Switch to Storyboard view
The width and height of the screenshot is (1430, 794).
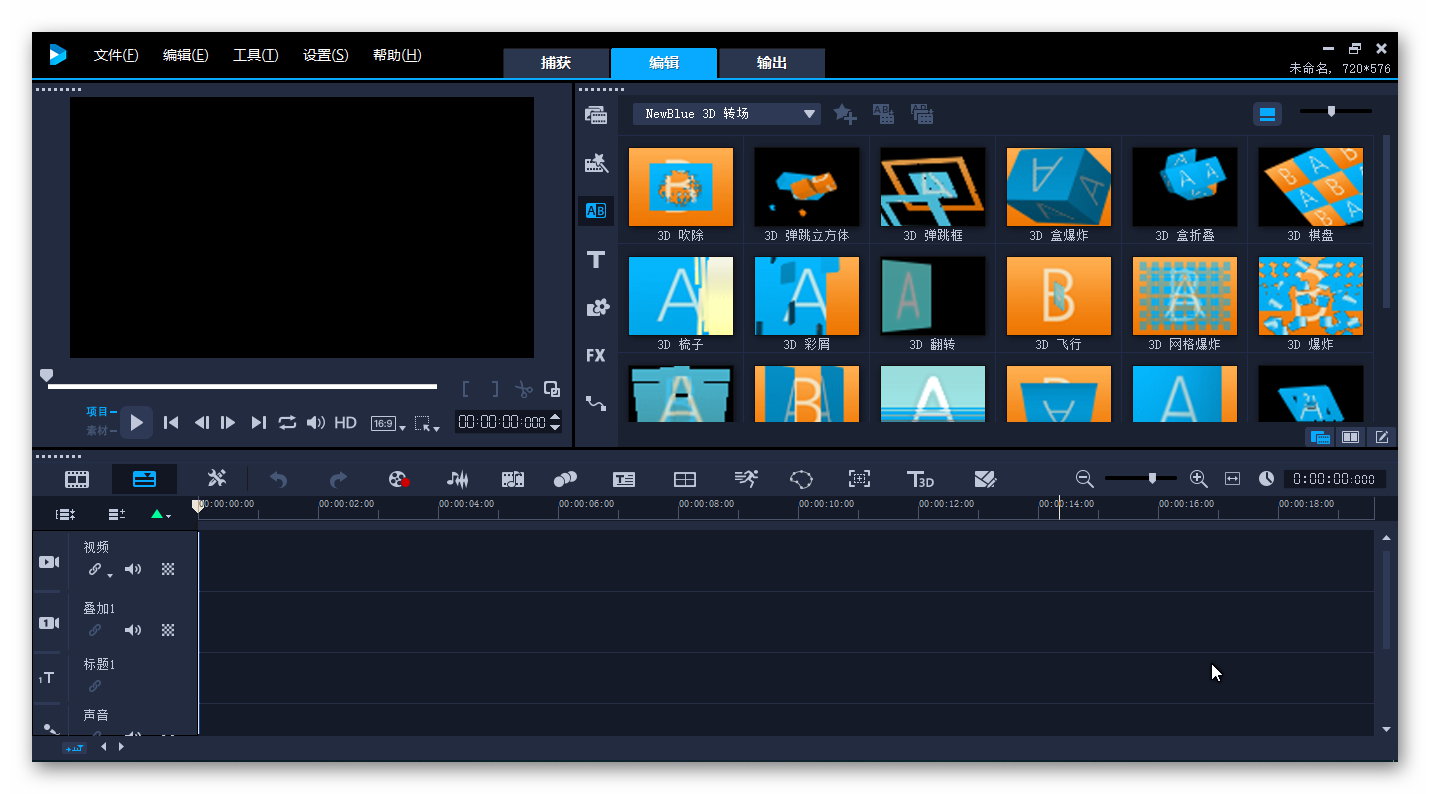(77, 479)
